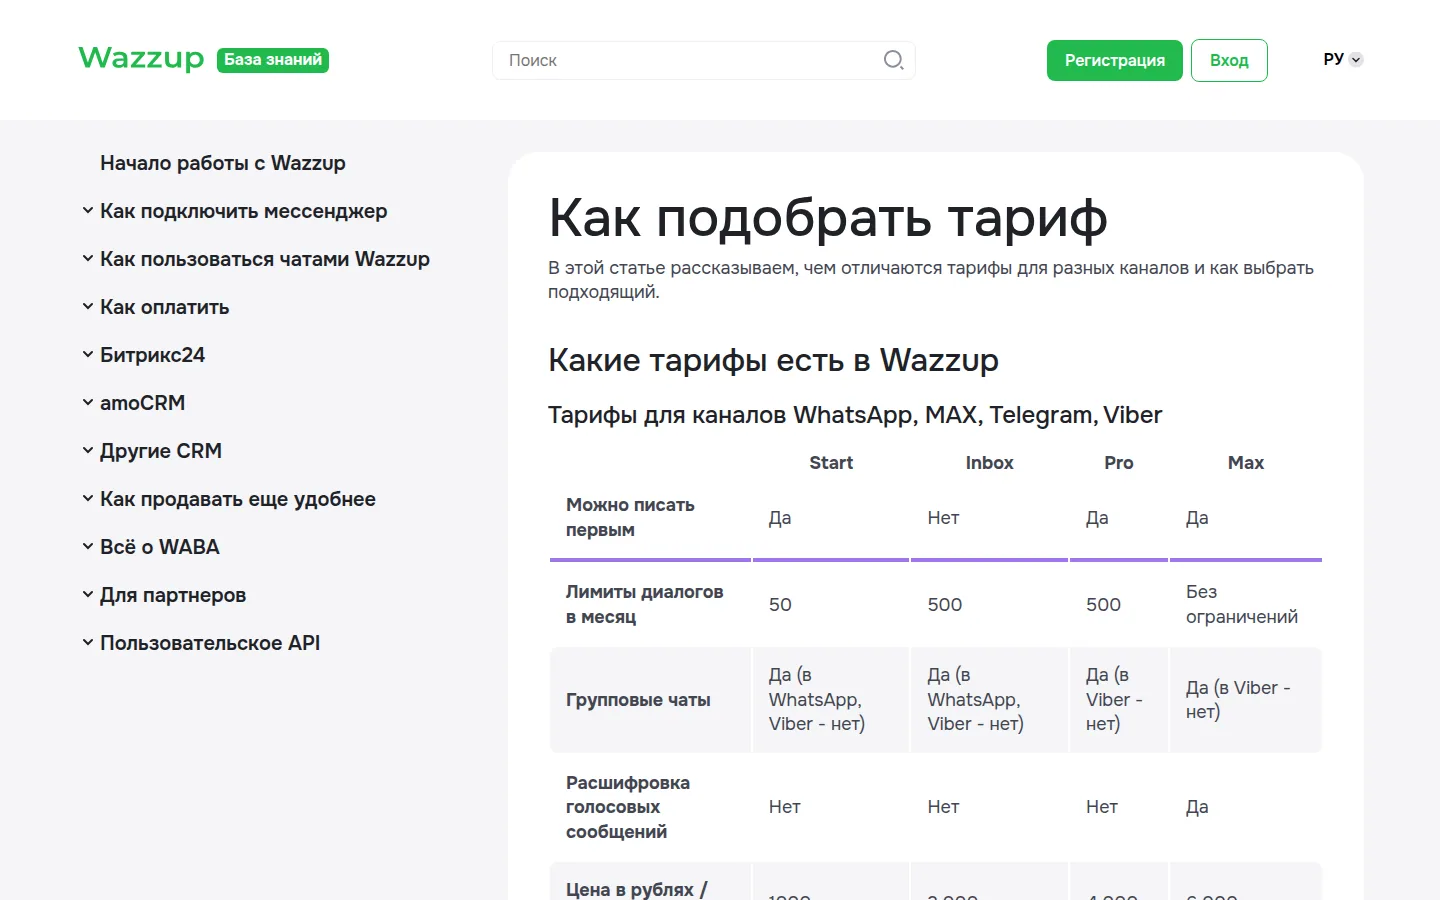Expand chevron next to amoCRM
Viewport: 1440px width, 900px height.
click(88, 403)
